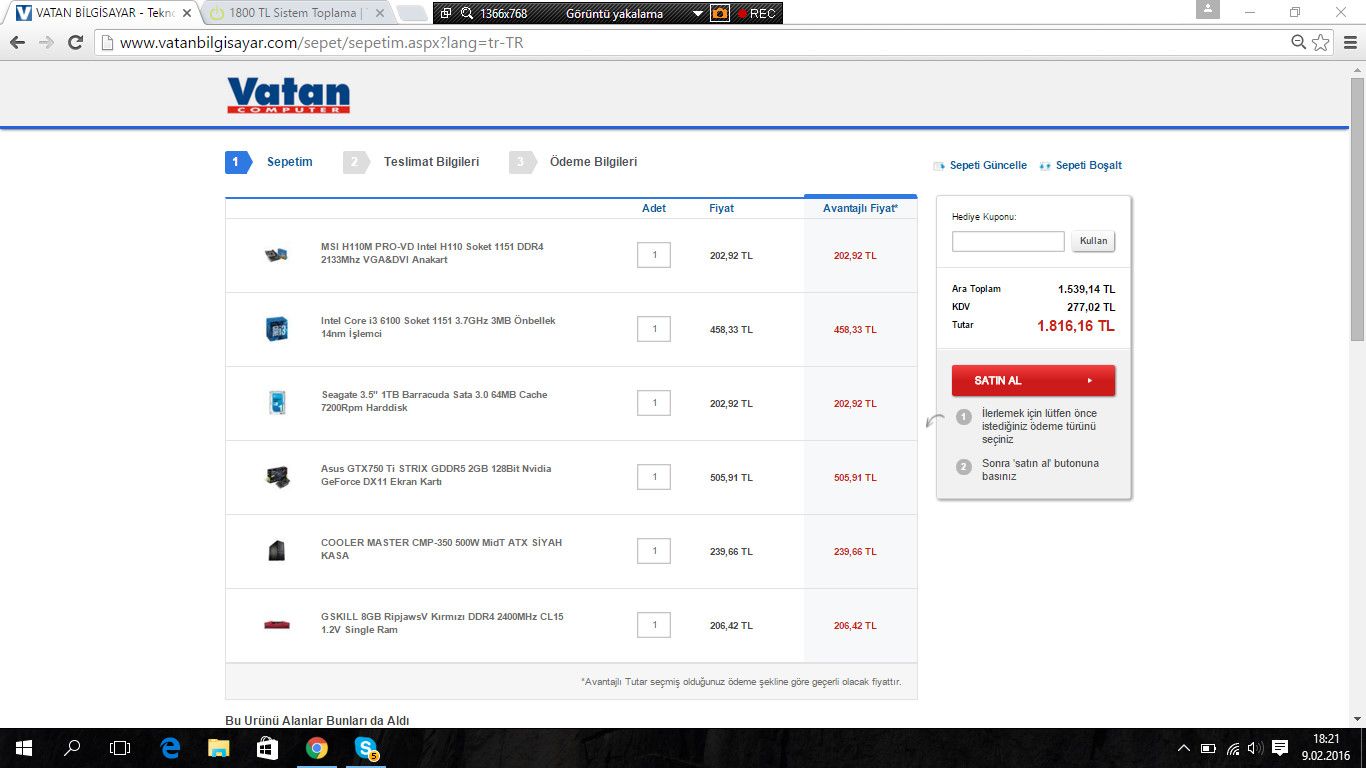Open Task View from the taskbar
Image resolution: width=1366 pixels, height=768 pixels.
[x=120, y=748]
